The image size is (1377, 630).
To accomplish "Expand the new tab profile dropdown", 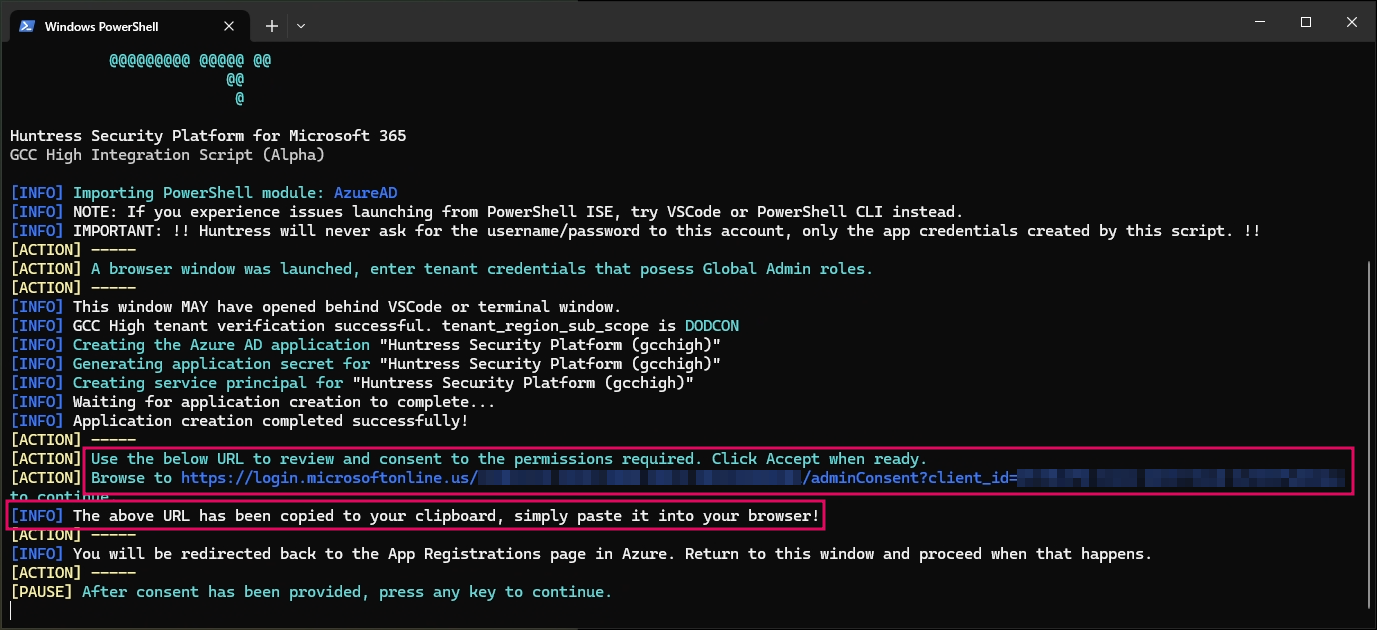I will click(x=301, y=26).
